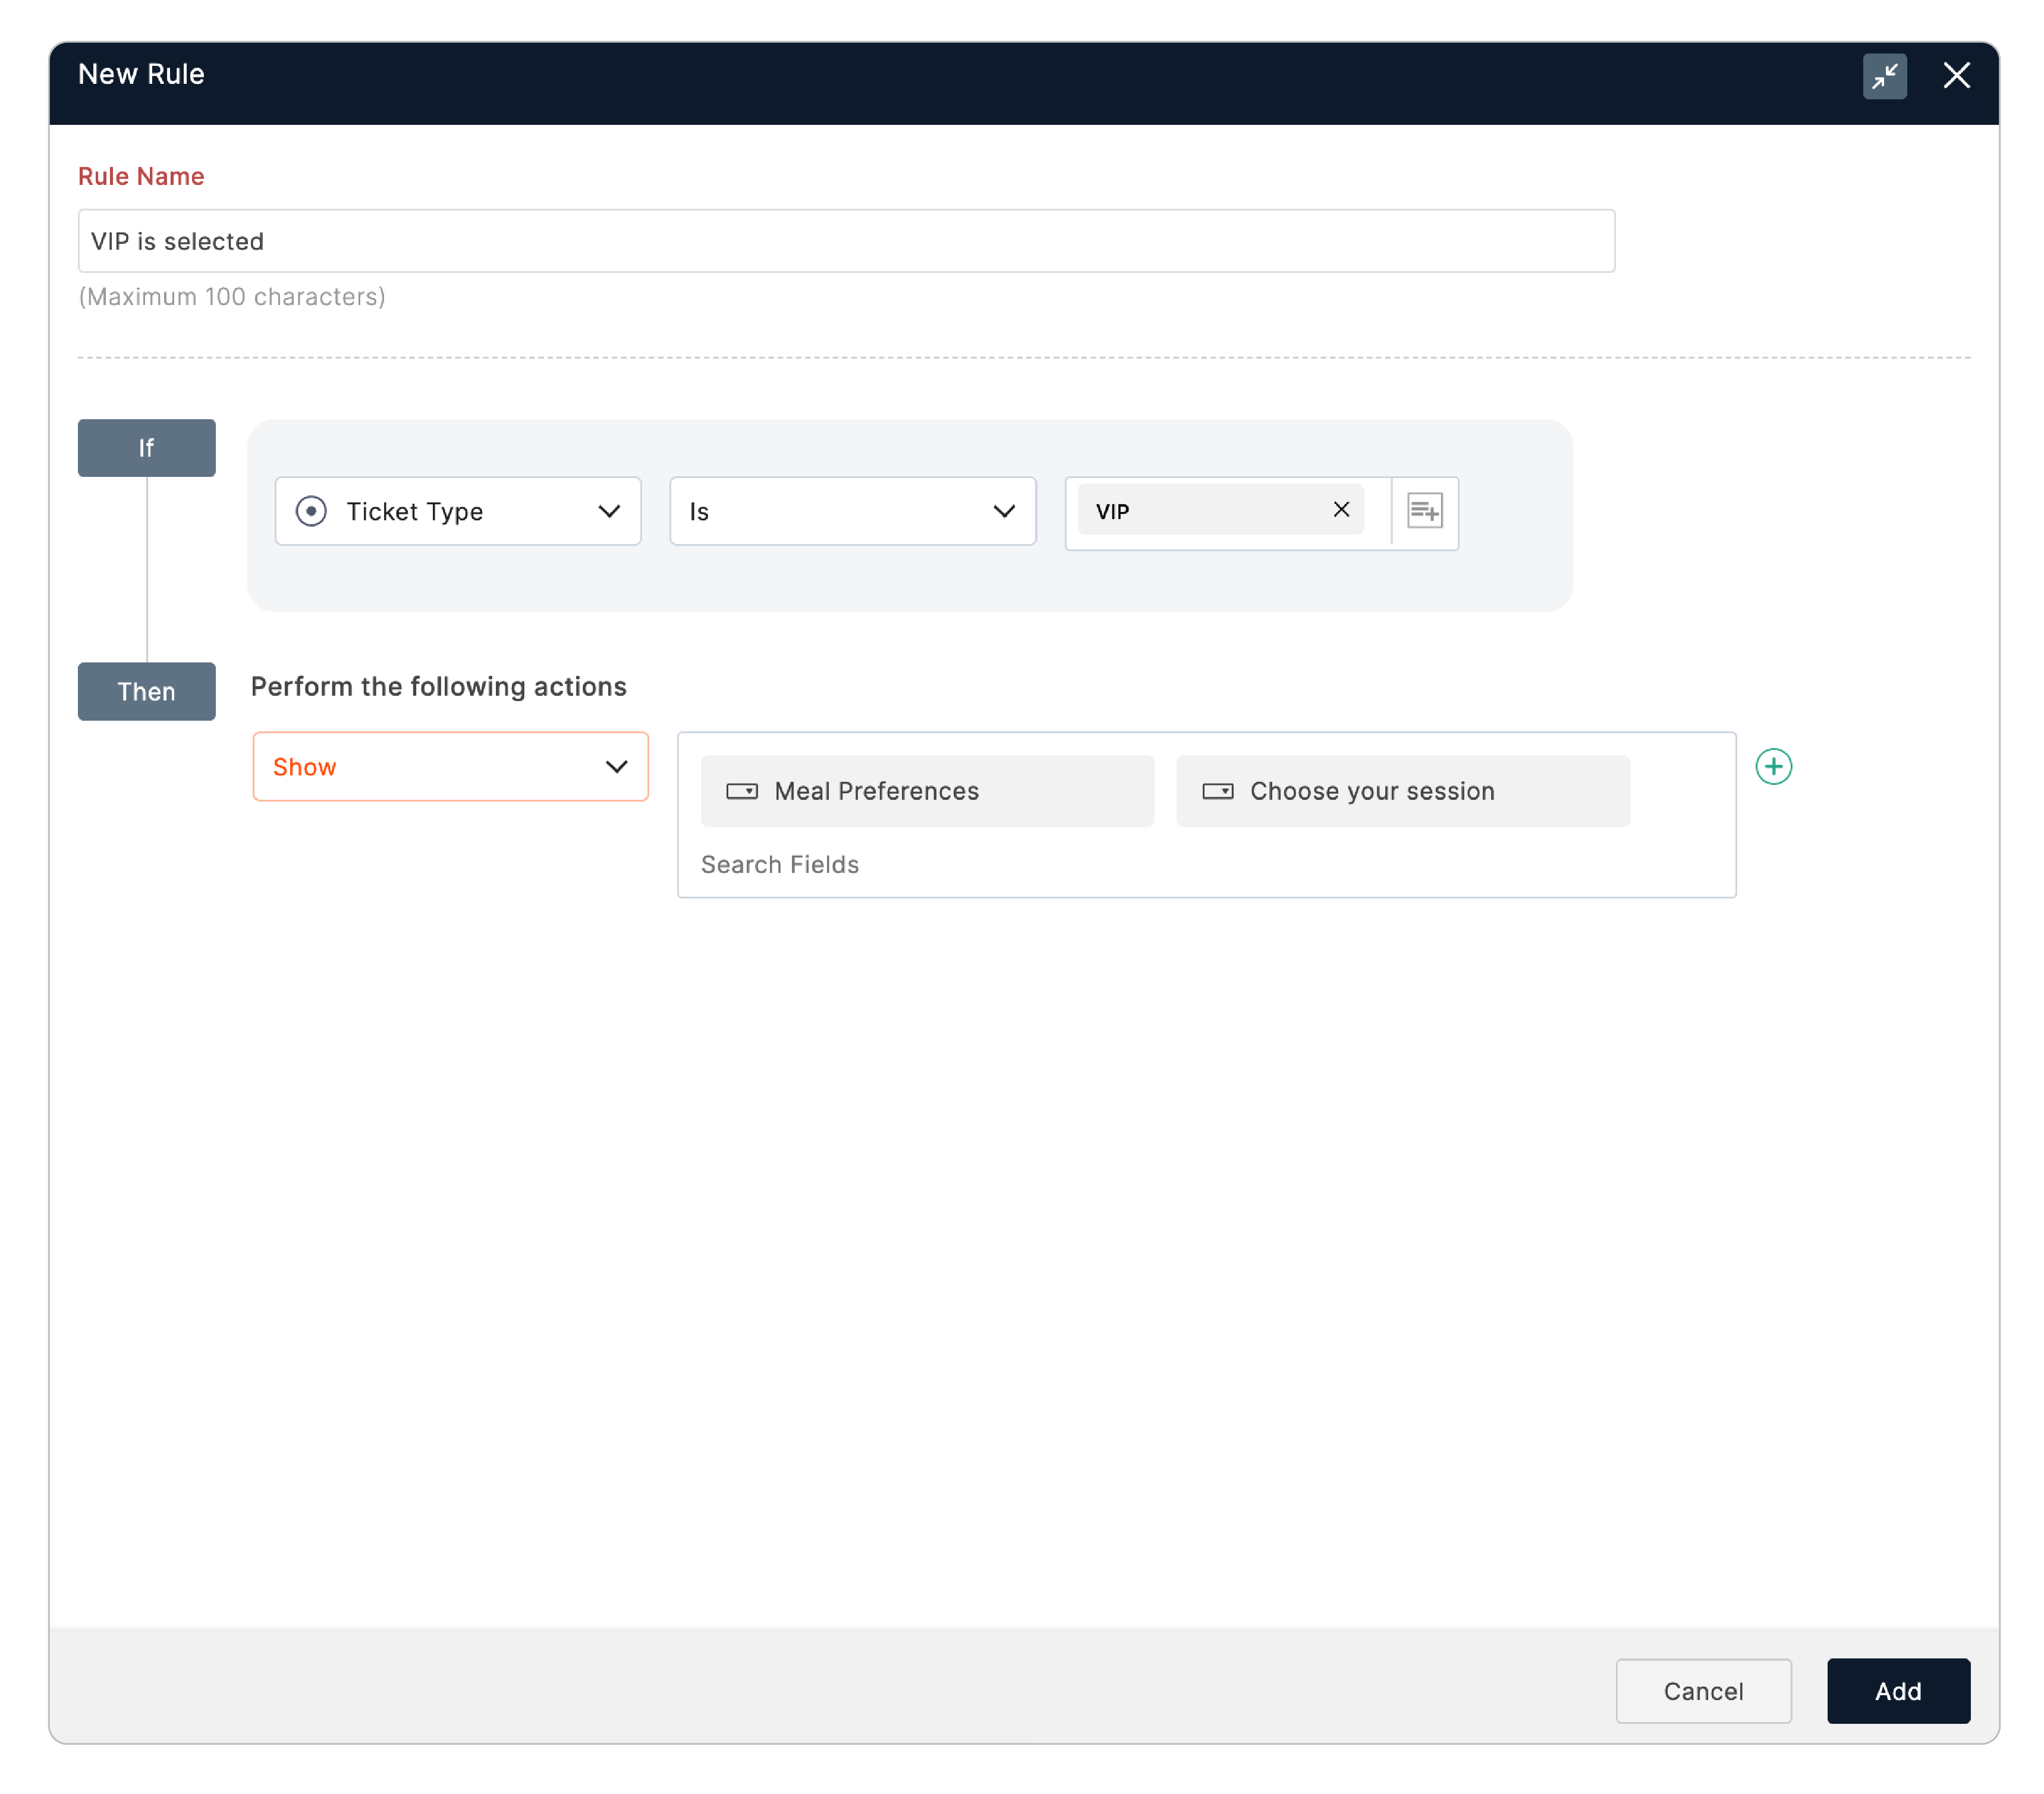
Task: Close the New Rule dialog
Action: [1956, 76]
